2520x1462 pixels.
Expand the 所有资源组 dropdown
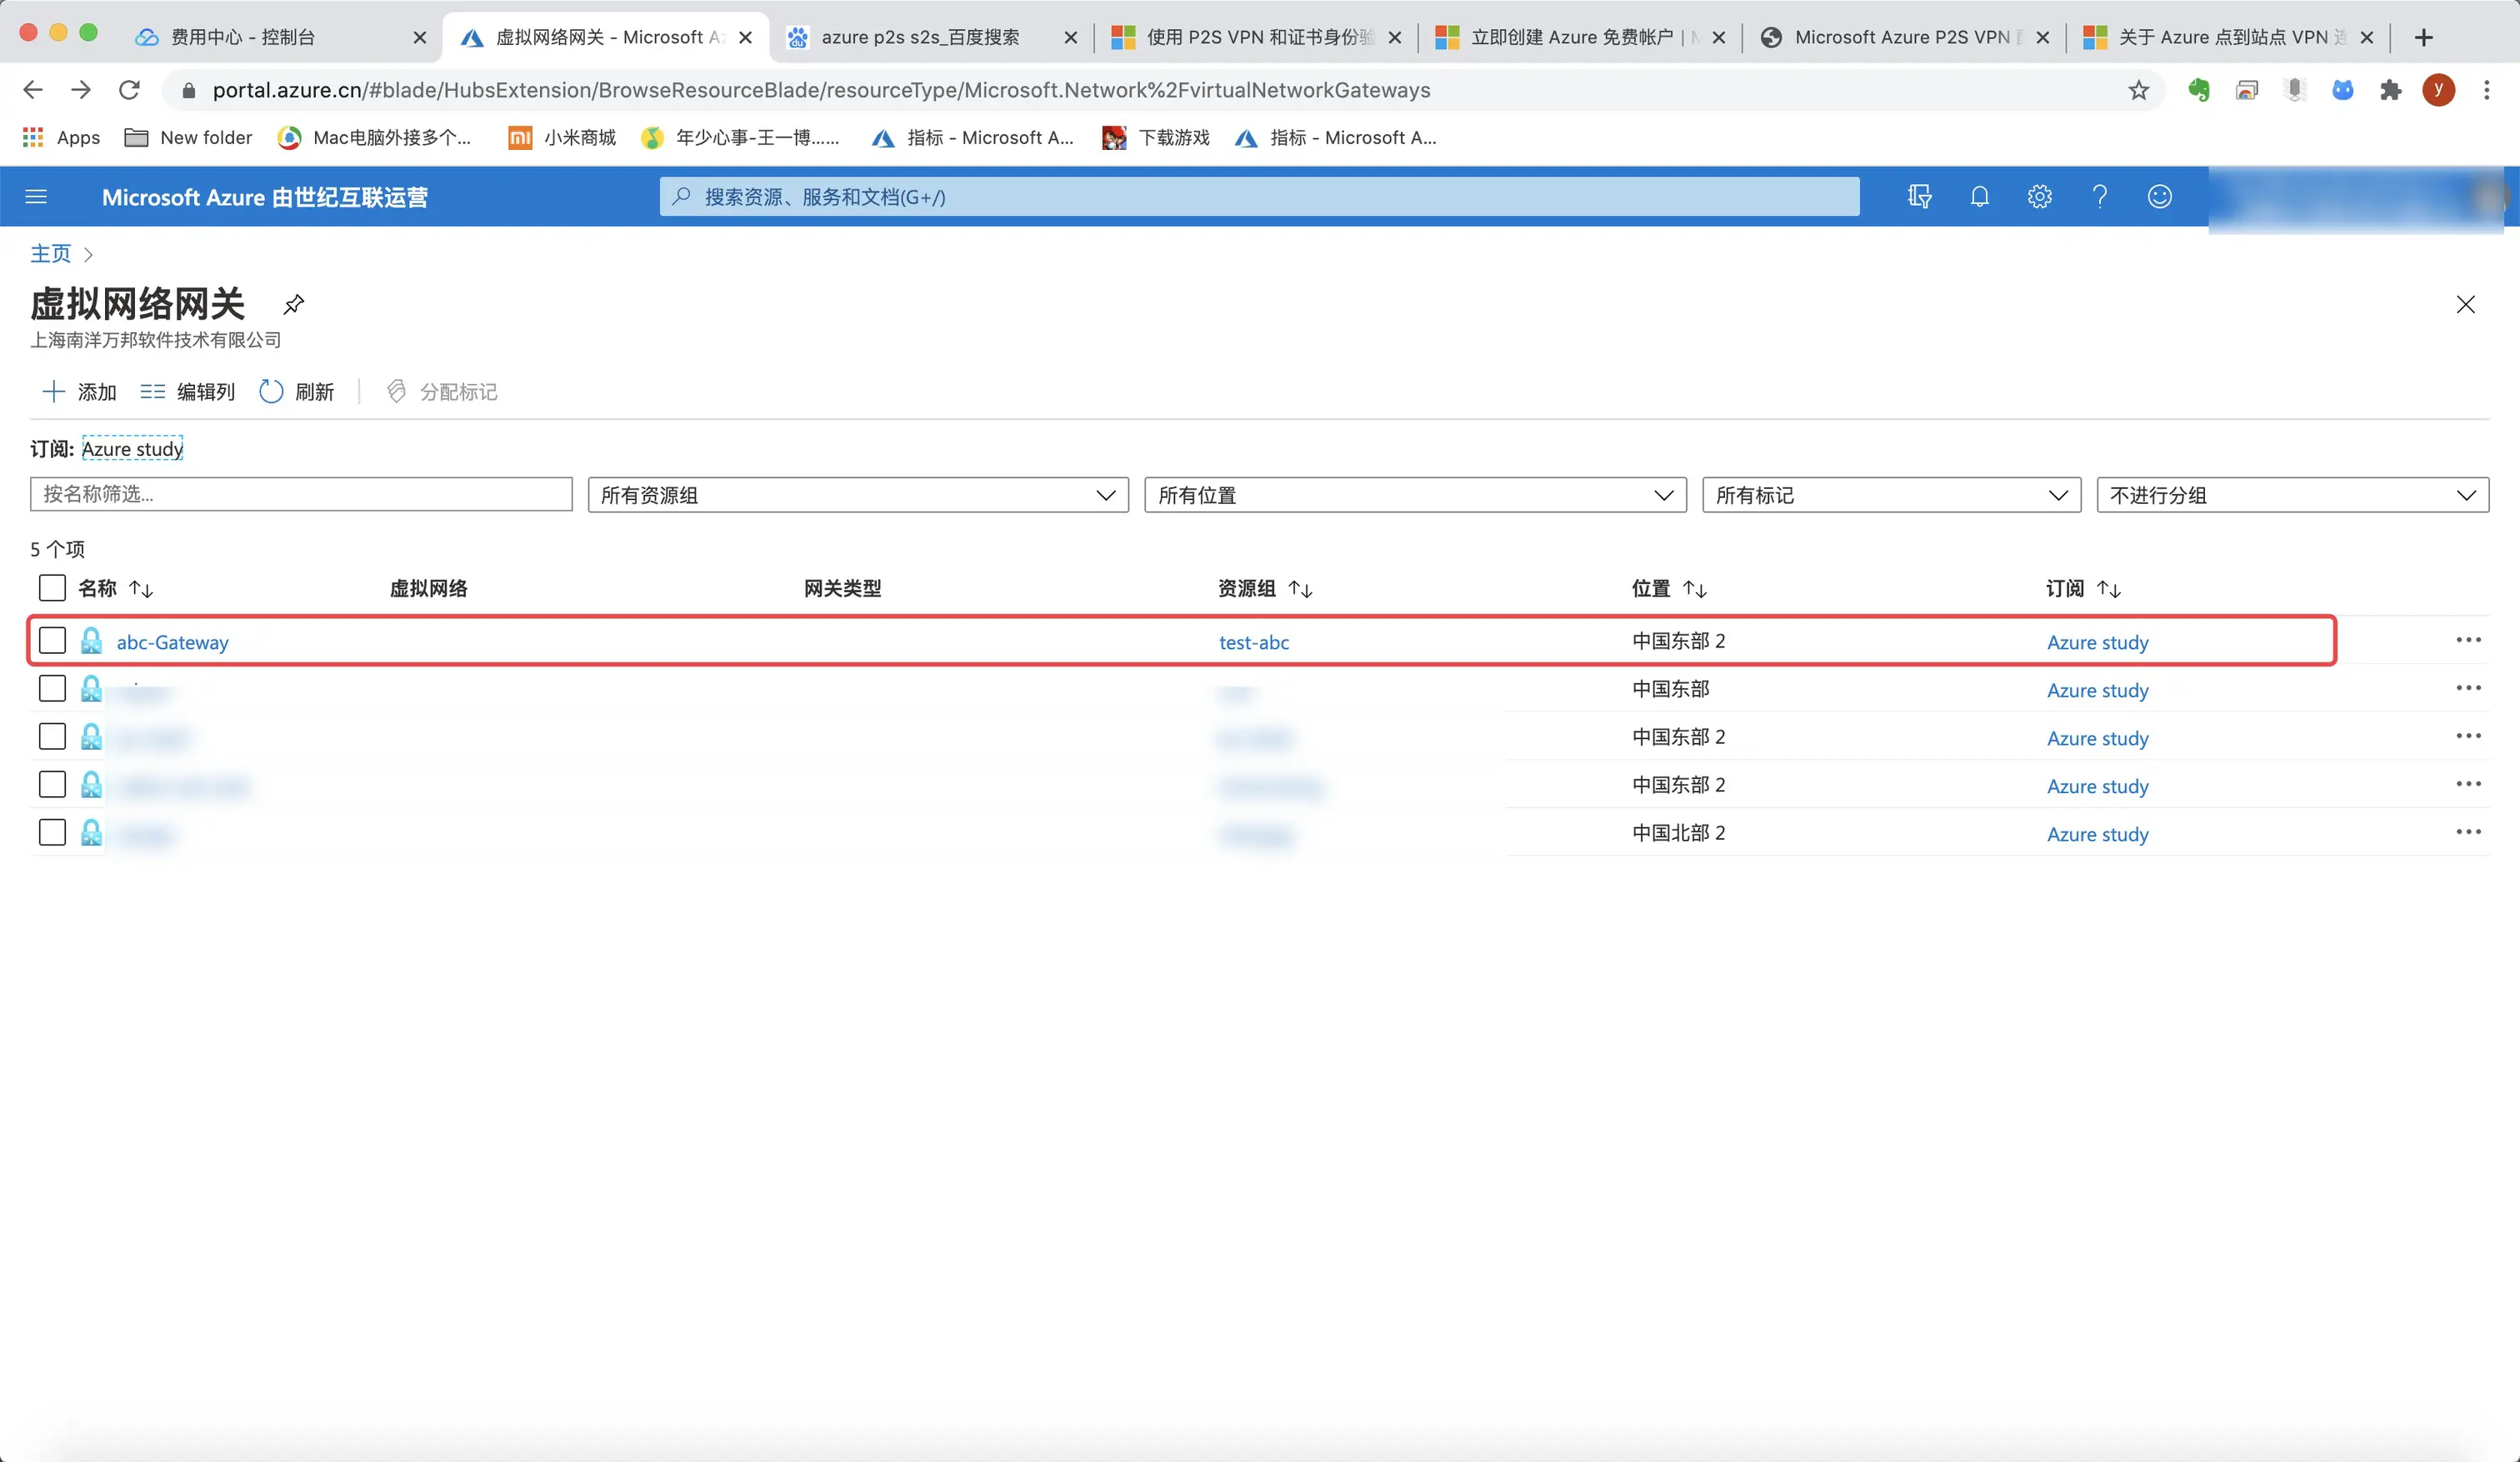coord(857,495)
